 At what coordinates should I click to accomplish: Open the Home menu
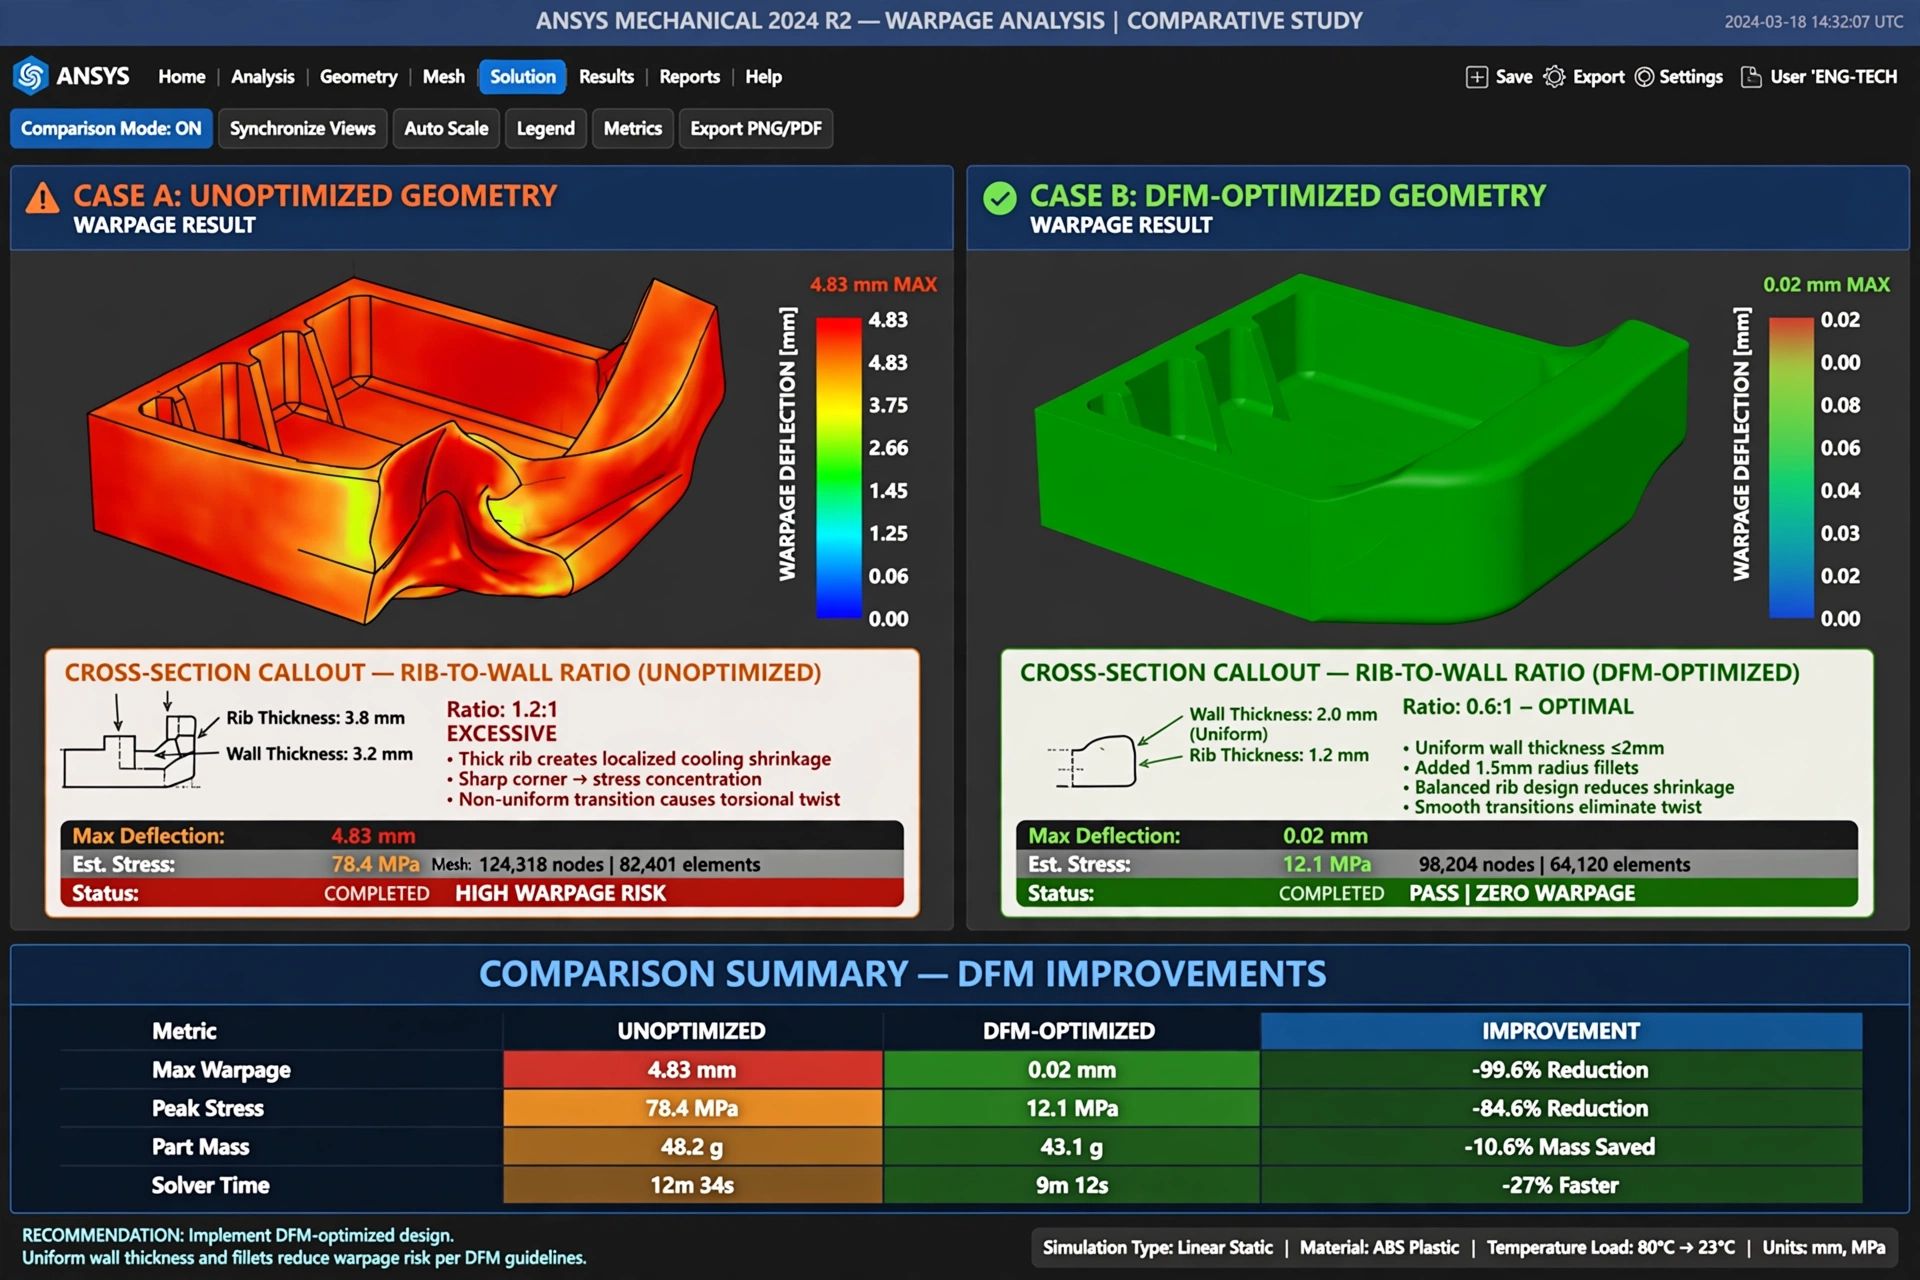(181, 77)
